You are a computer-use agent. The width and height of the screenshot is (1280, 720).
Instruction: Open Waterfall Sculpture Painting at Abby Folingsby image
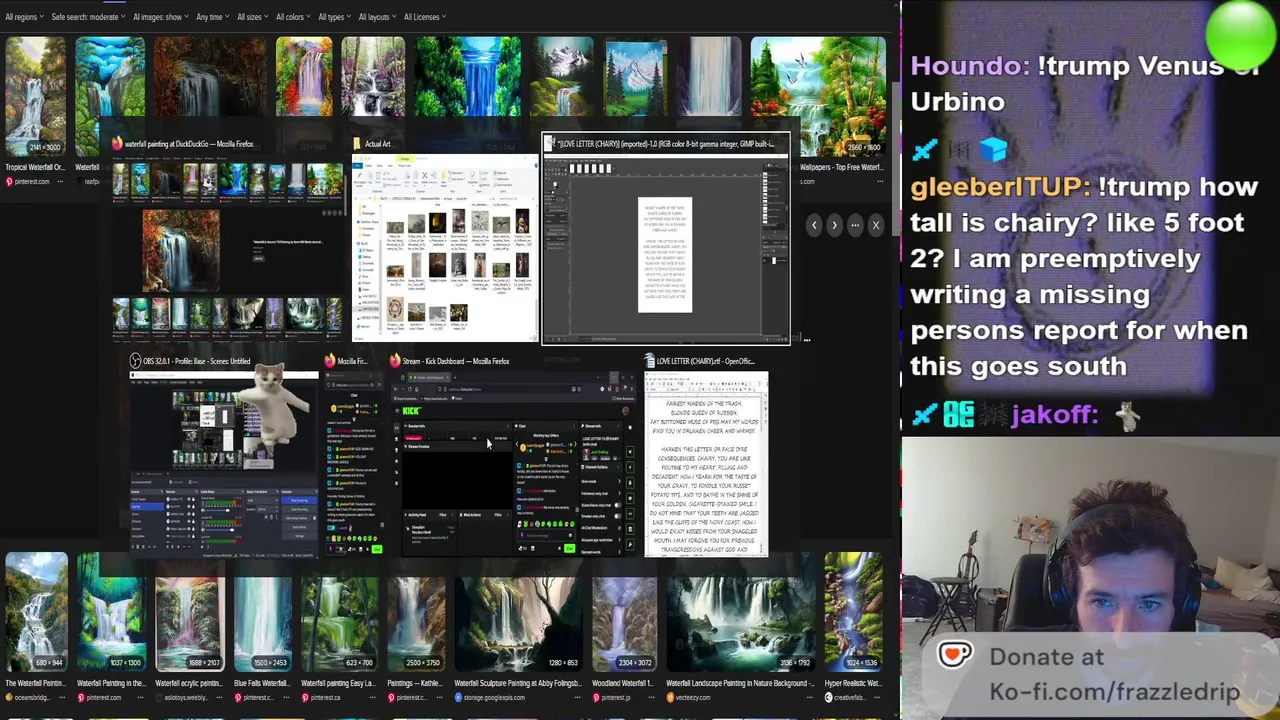pos(517,613)
